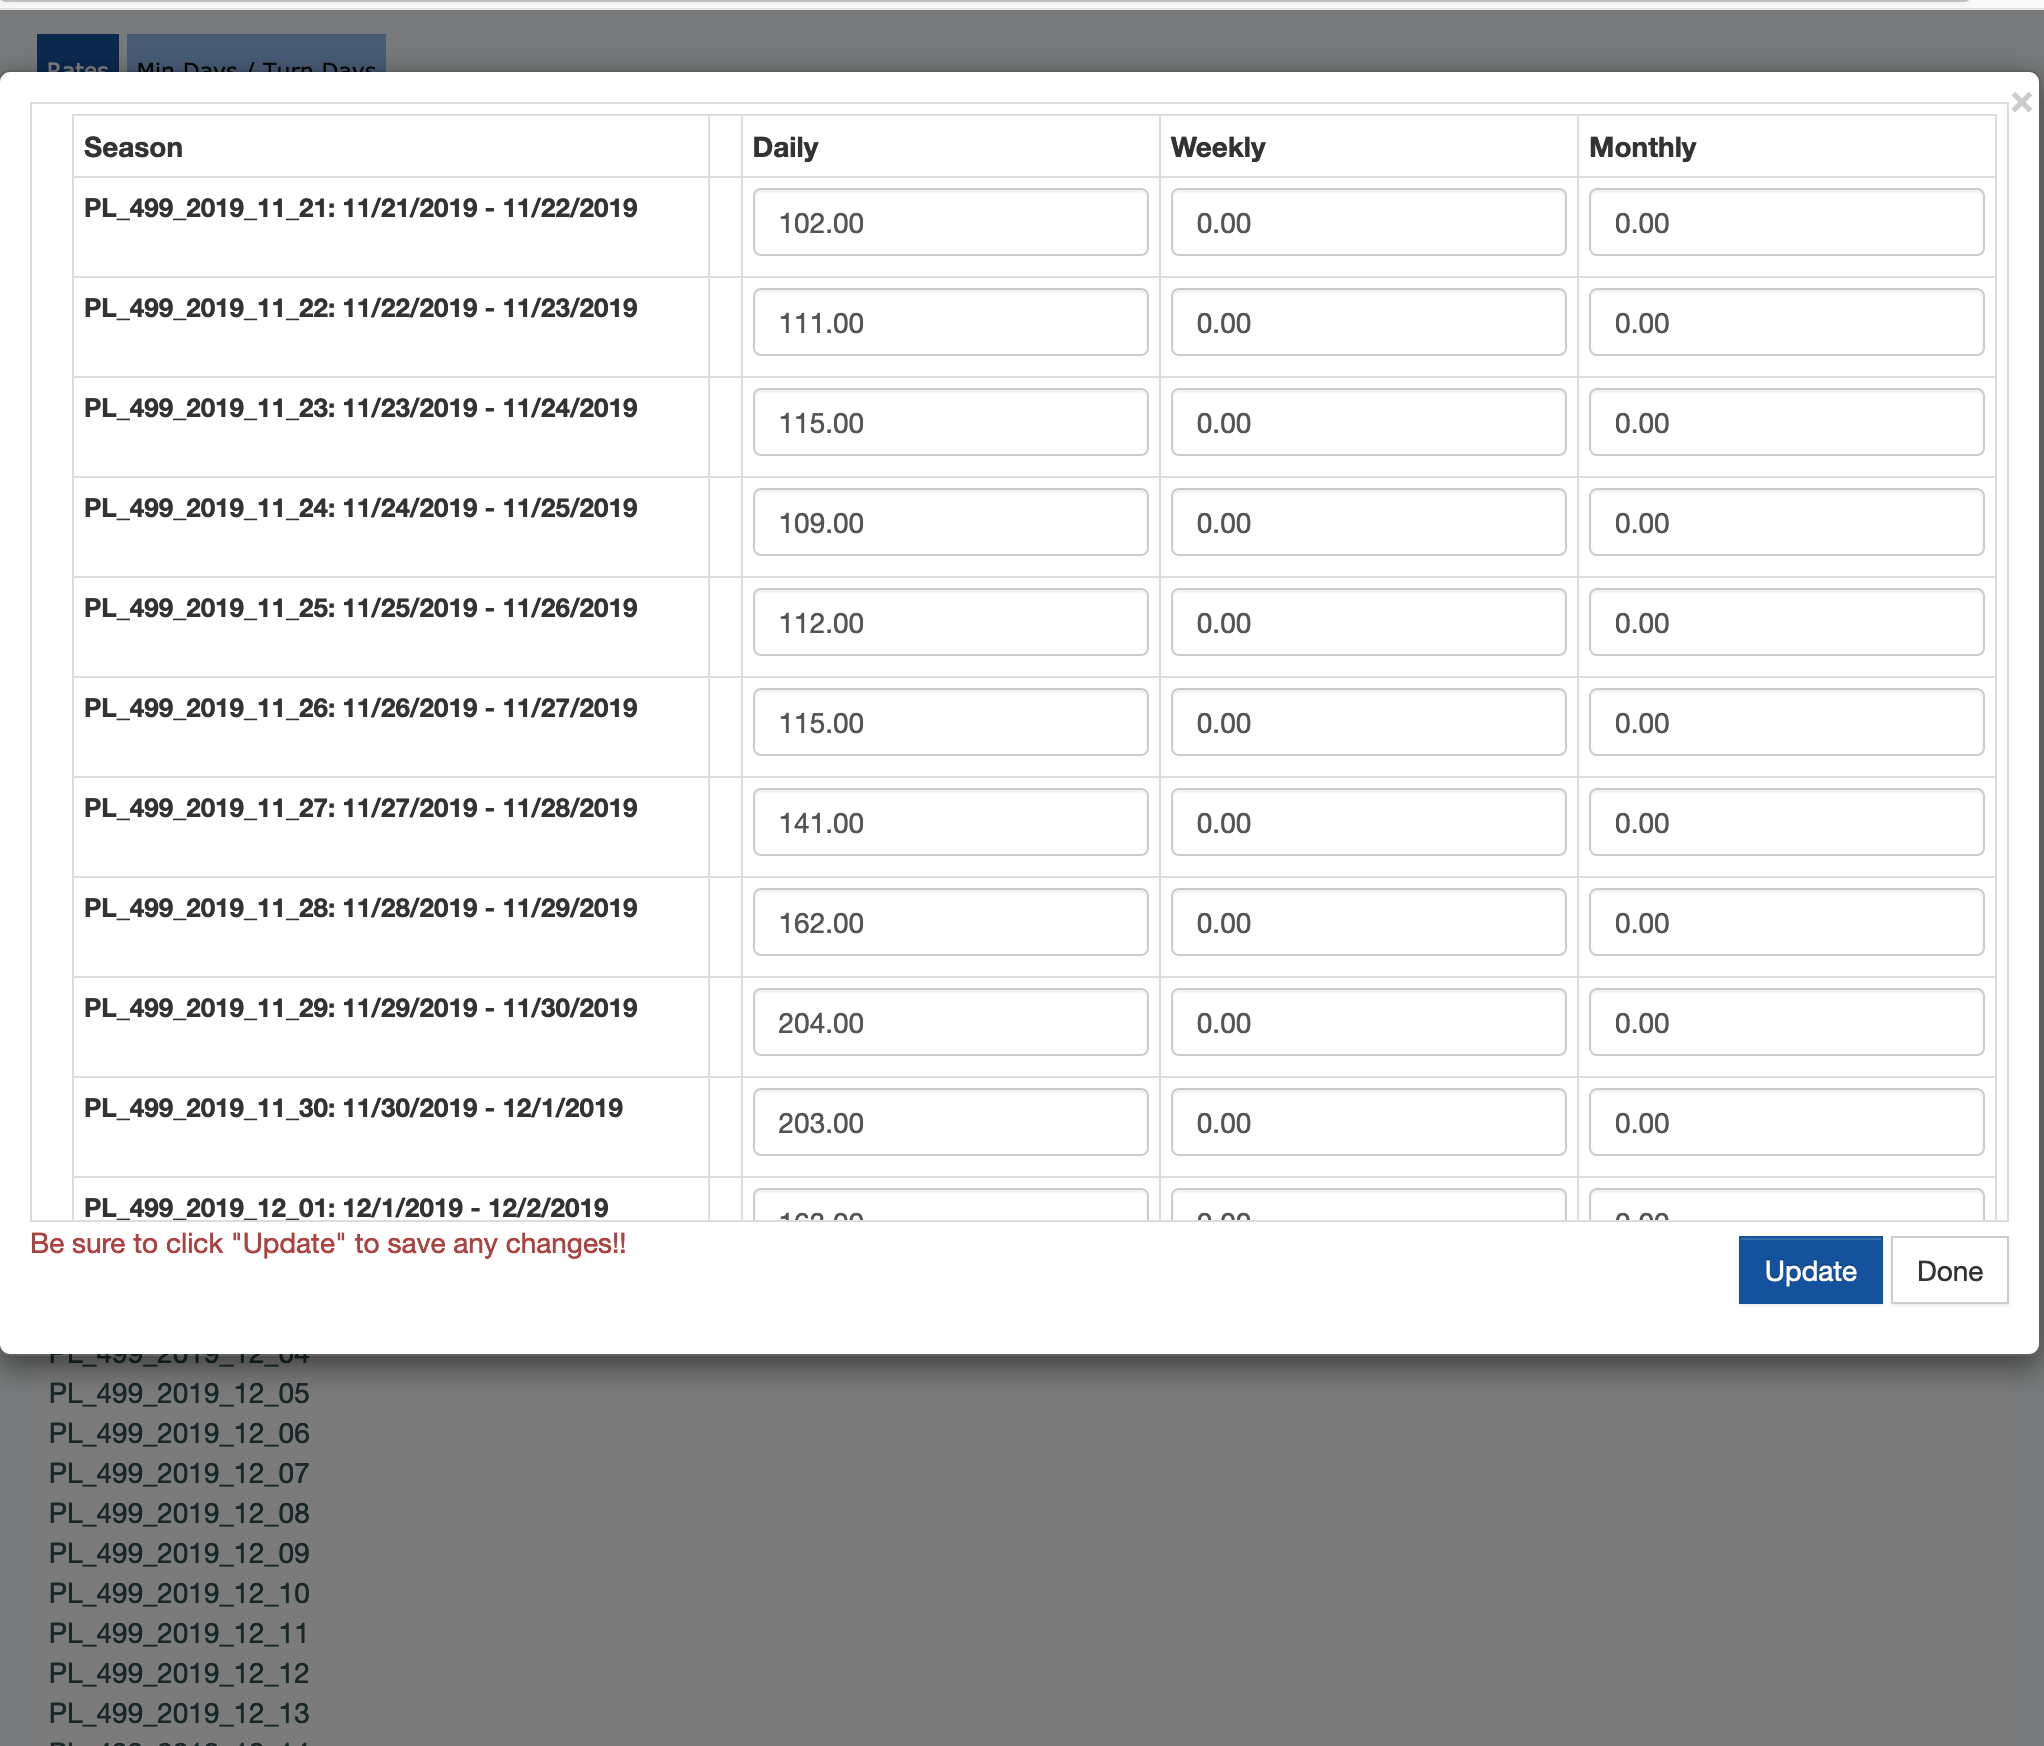Edit daily rate 141.00 for 11/27/2019
Image resolution: width=2044 pixels, height=1746 pixels.
(949, 822)
